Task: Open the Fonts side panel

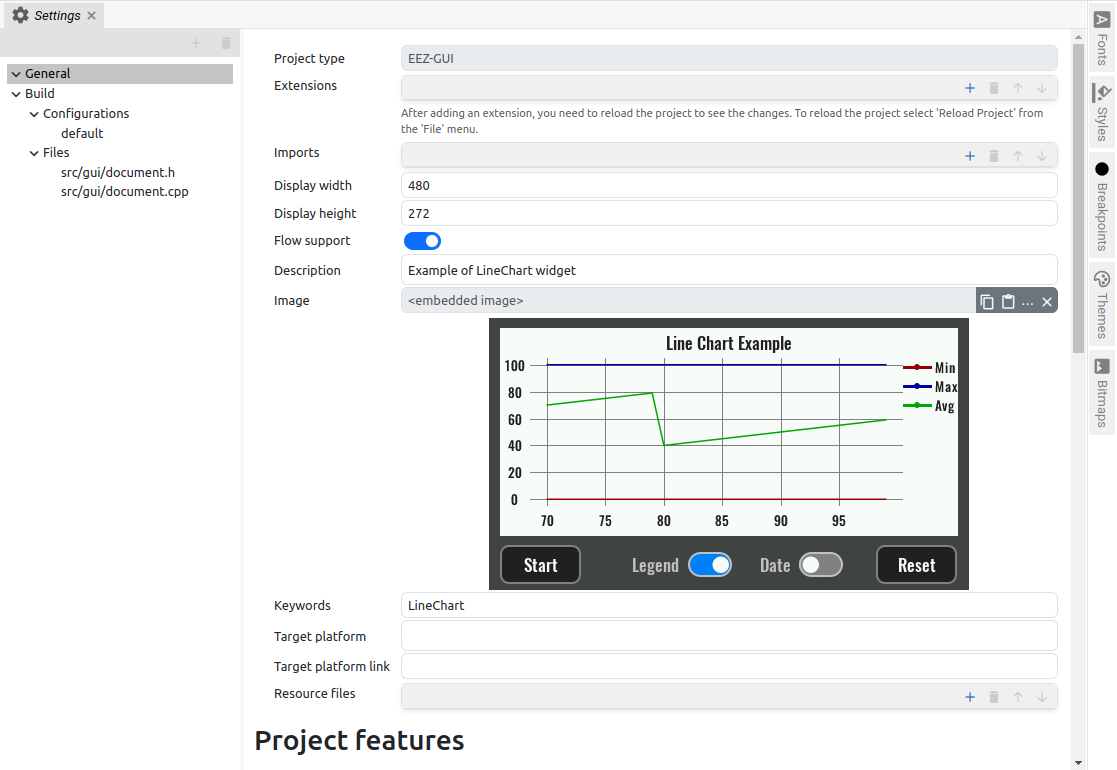Action: (x=1102, y=38)
